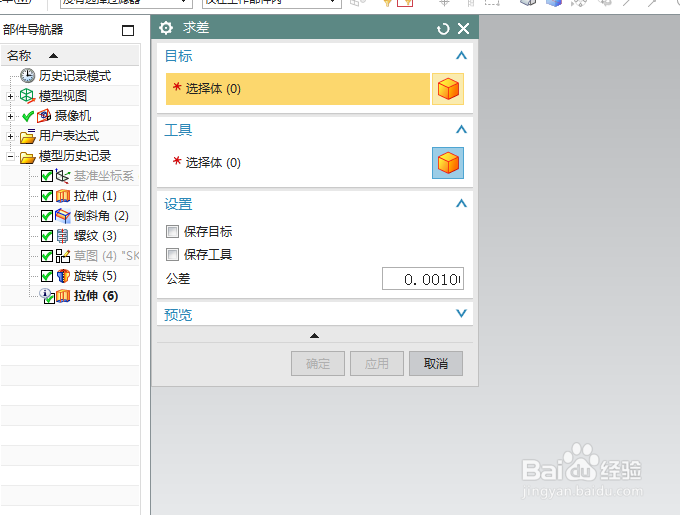Collapse the 工具 section chevron
680x515 pixels.
pos(461,129)
